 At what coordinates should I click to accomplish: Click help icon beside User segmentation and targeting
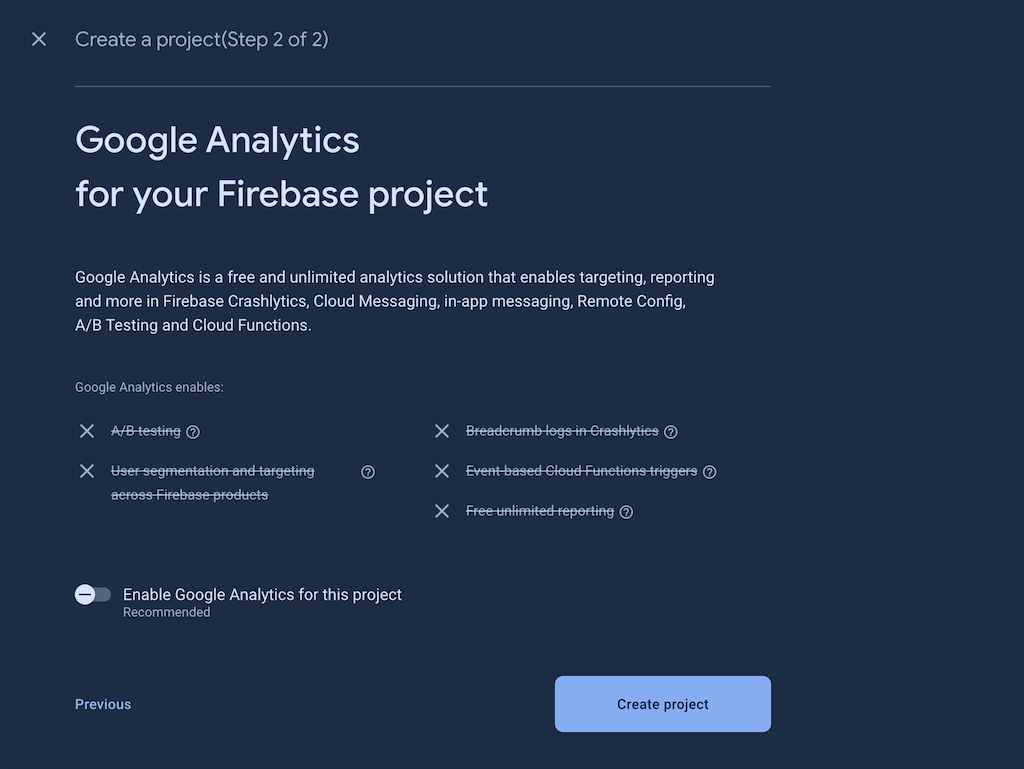368,472
